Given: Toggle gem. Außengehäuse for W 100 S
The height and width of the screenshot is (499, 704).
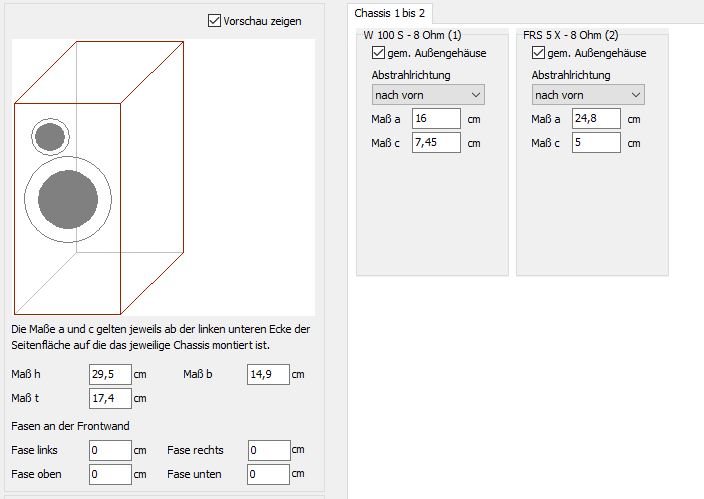Looking at the screenshot, I should pyautogui.click(x=378, y=53).
